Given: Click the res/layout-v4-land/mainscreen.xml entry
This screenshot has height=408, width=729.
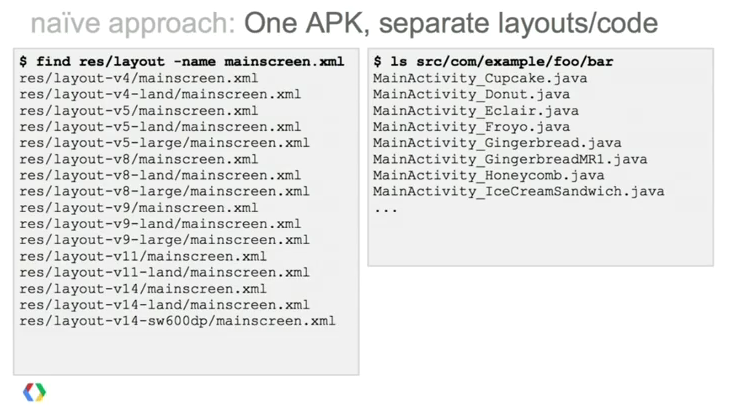Looking at the screenshot, I should click(160, 94).
